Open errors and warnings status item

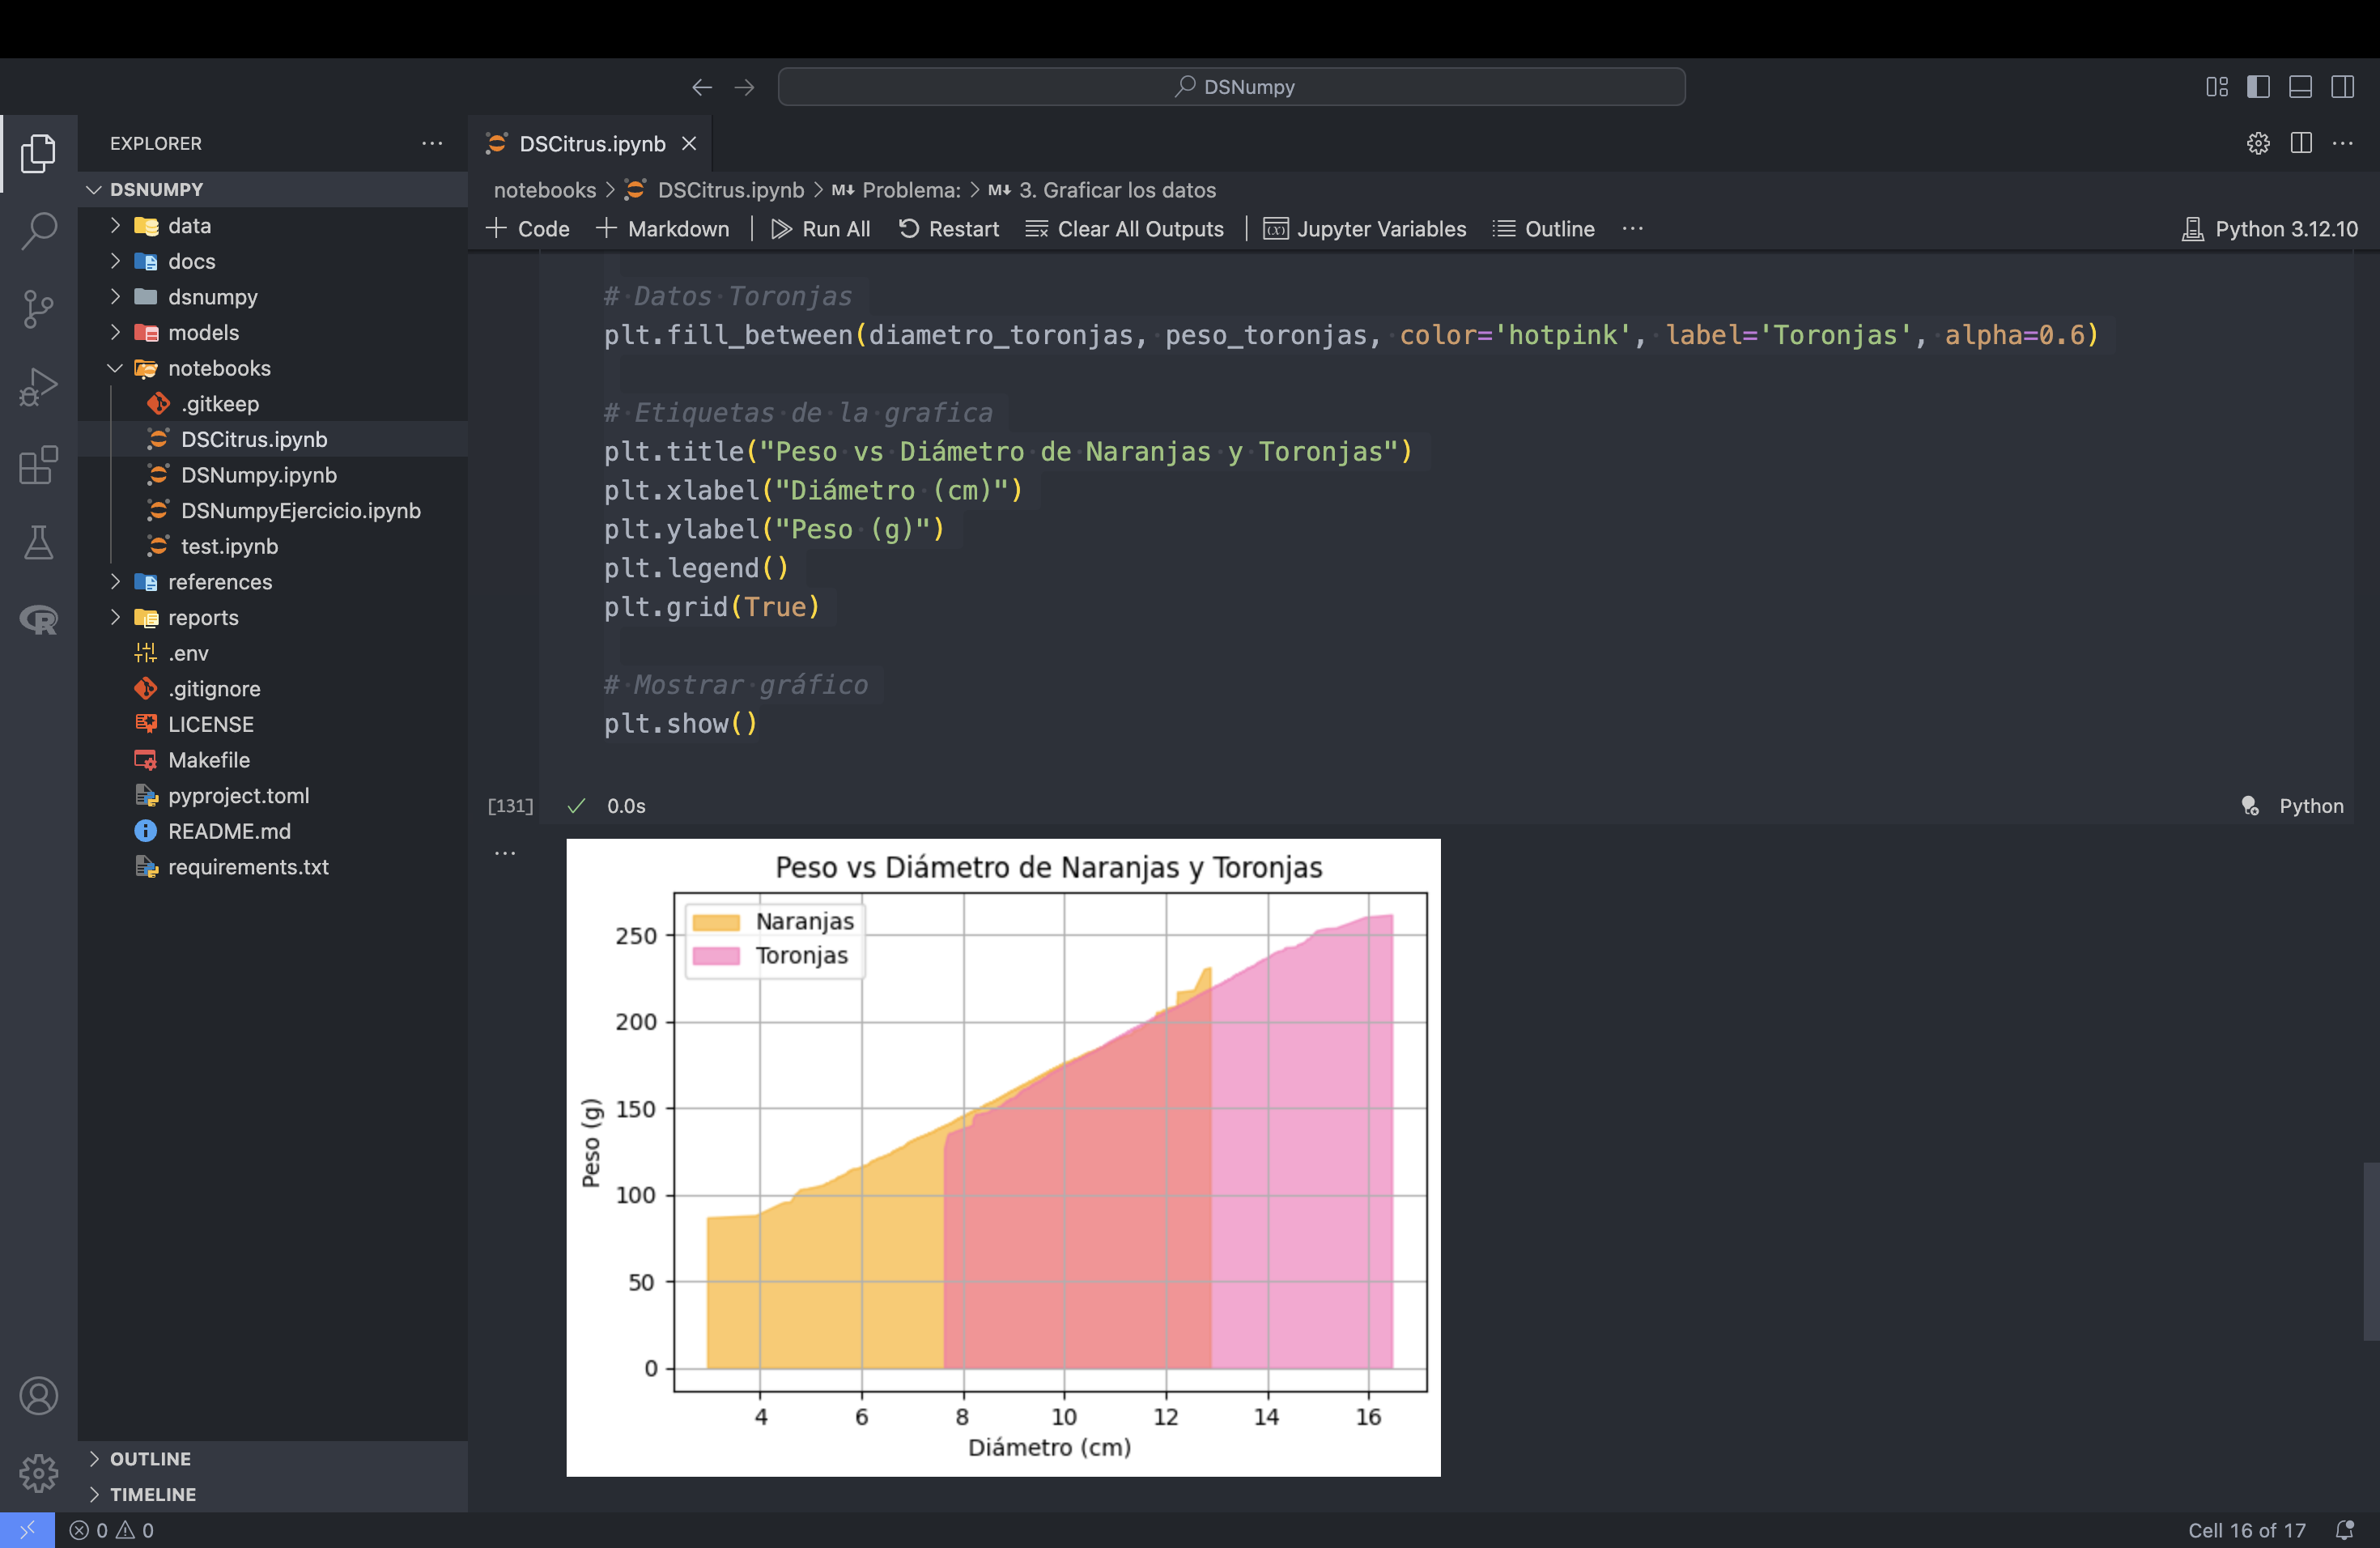coord(111,1530)
